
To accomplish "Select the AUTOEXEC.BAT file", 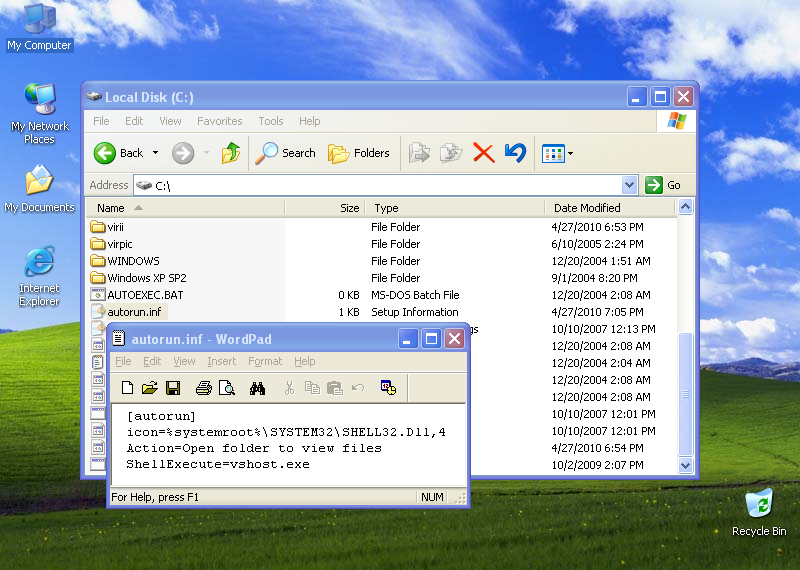I will coord(137,295).
